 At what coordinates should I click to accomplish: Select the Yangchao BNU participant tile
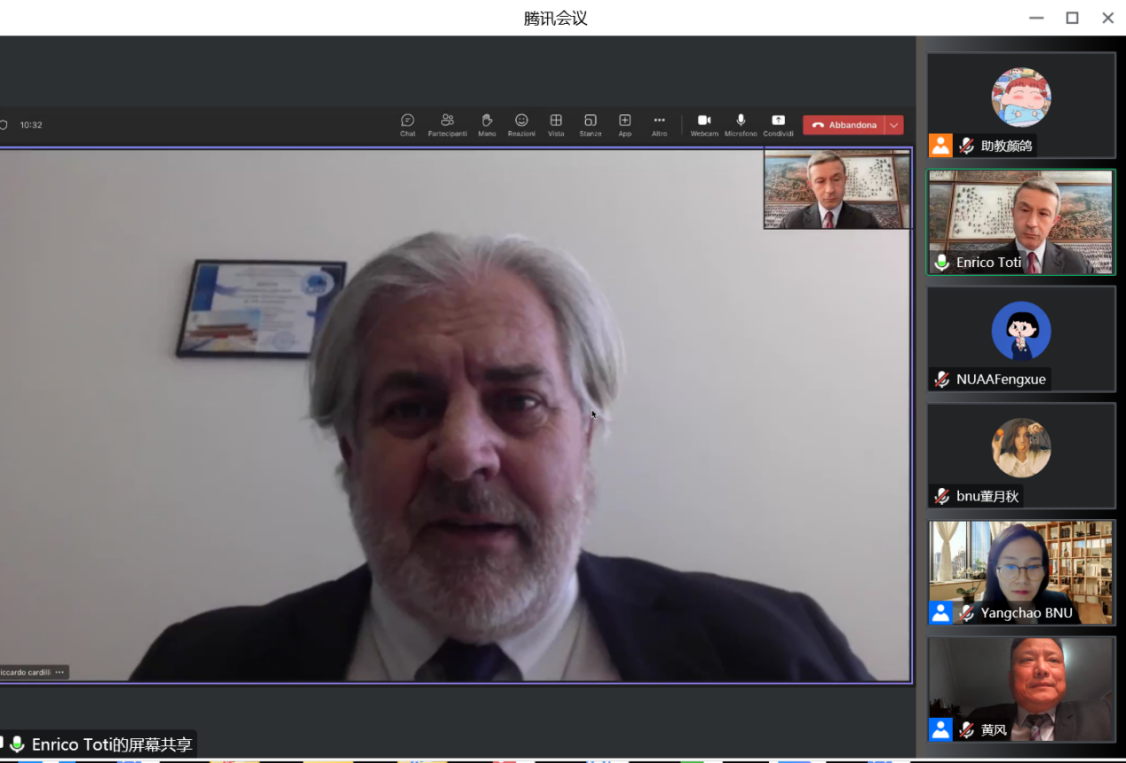coord(1021,572)
